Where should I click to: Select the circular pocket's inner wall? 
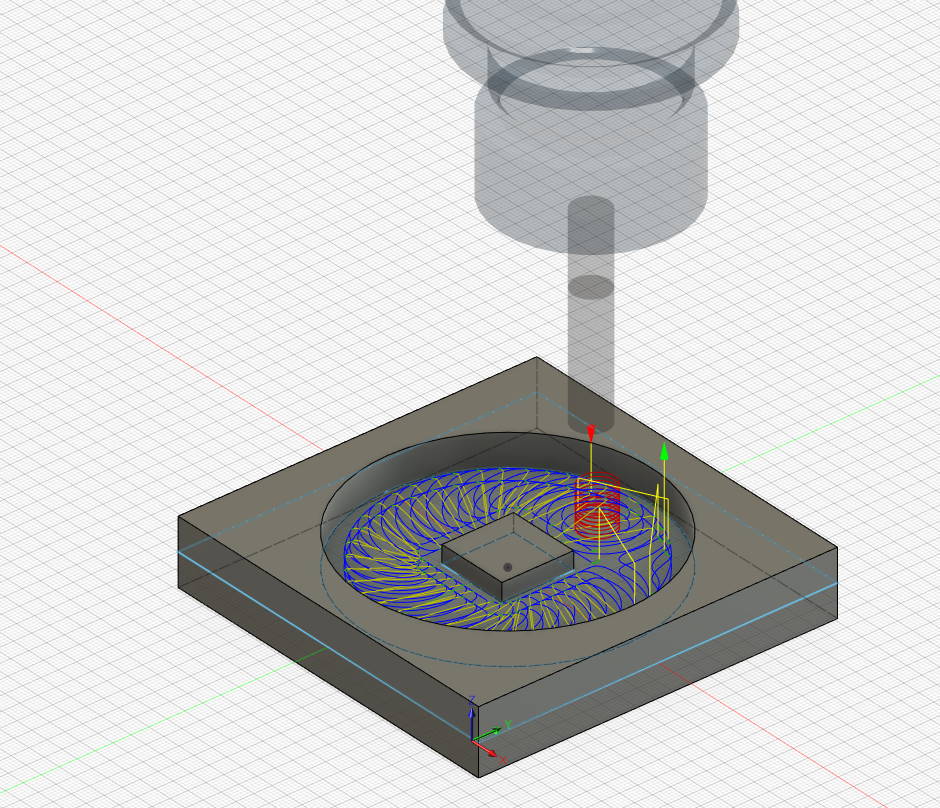tap(510, 453)
